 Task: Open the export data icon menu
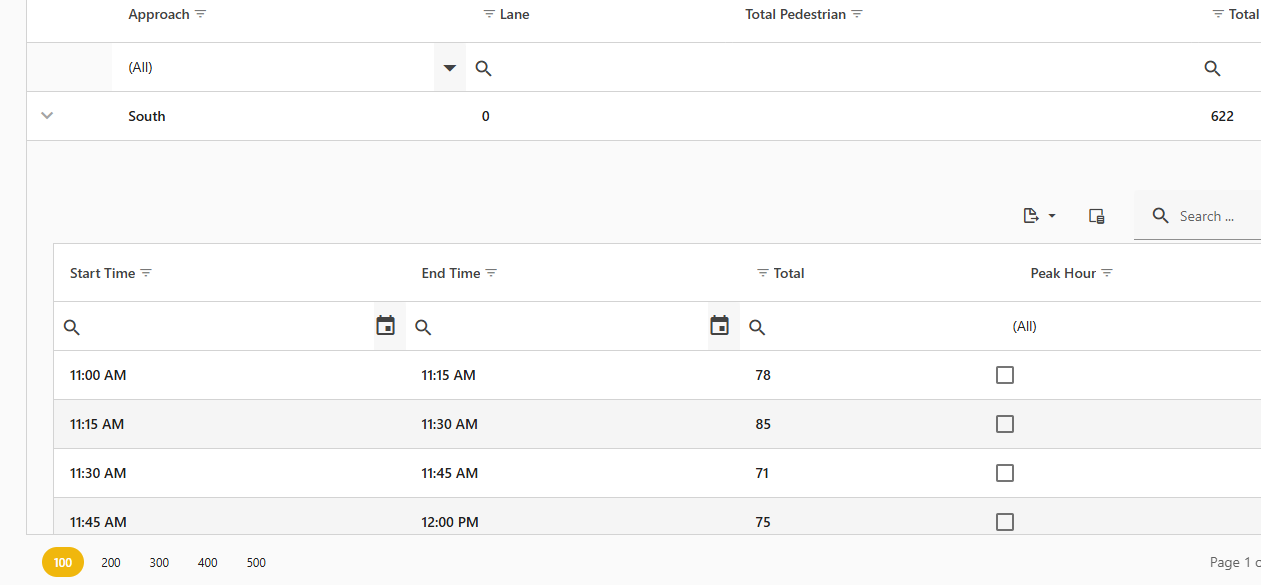pyautogui.click(x=1039, y=216)
